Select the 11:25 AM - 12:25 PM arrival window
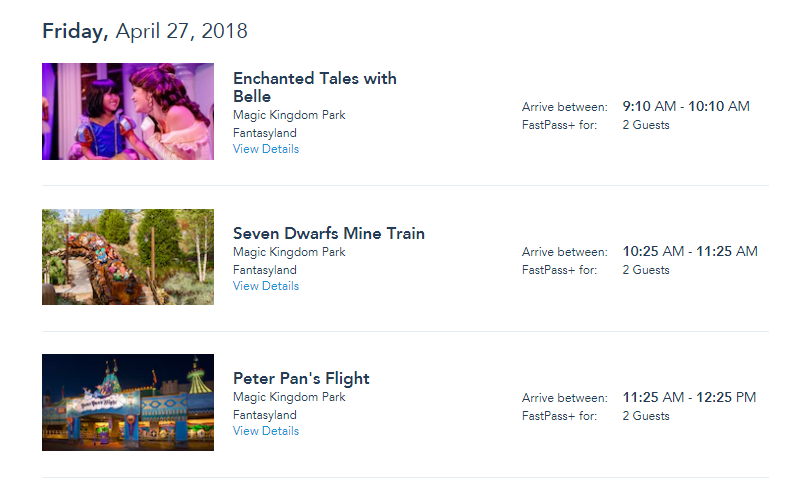 click(x=689, y=398)
